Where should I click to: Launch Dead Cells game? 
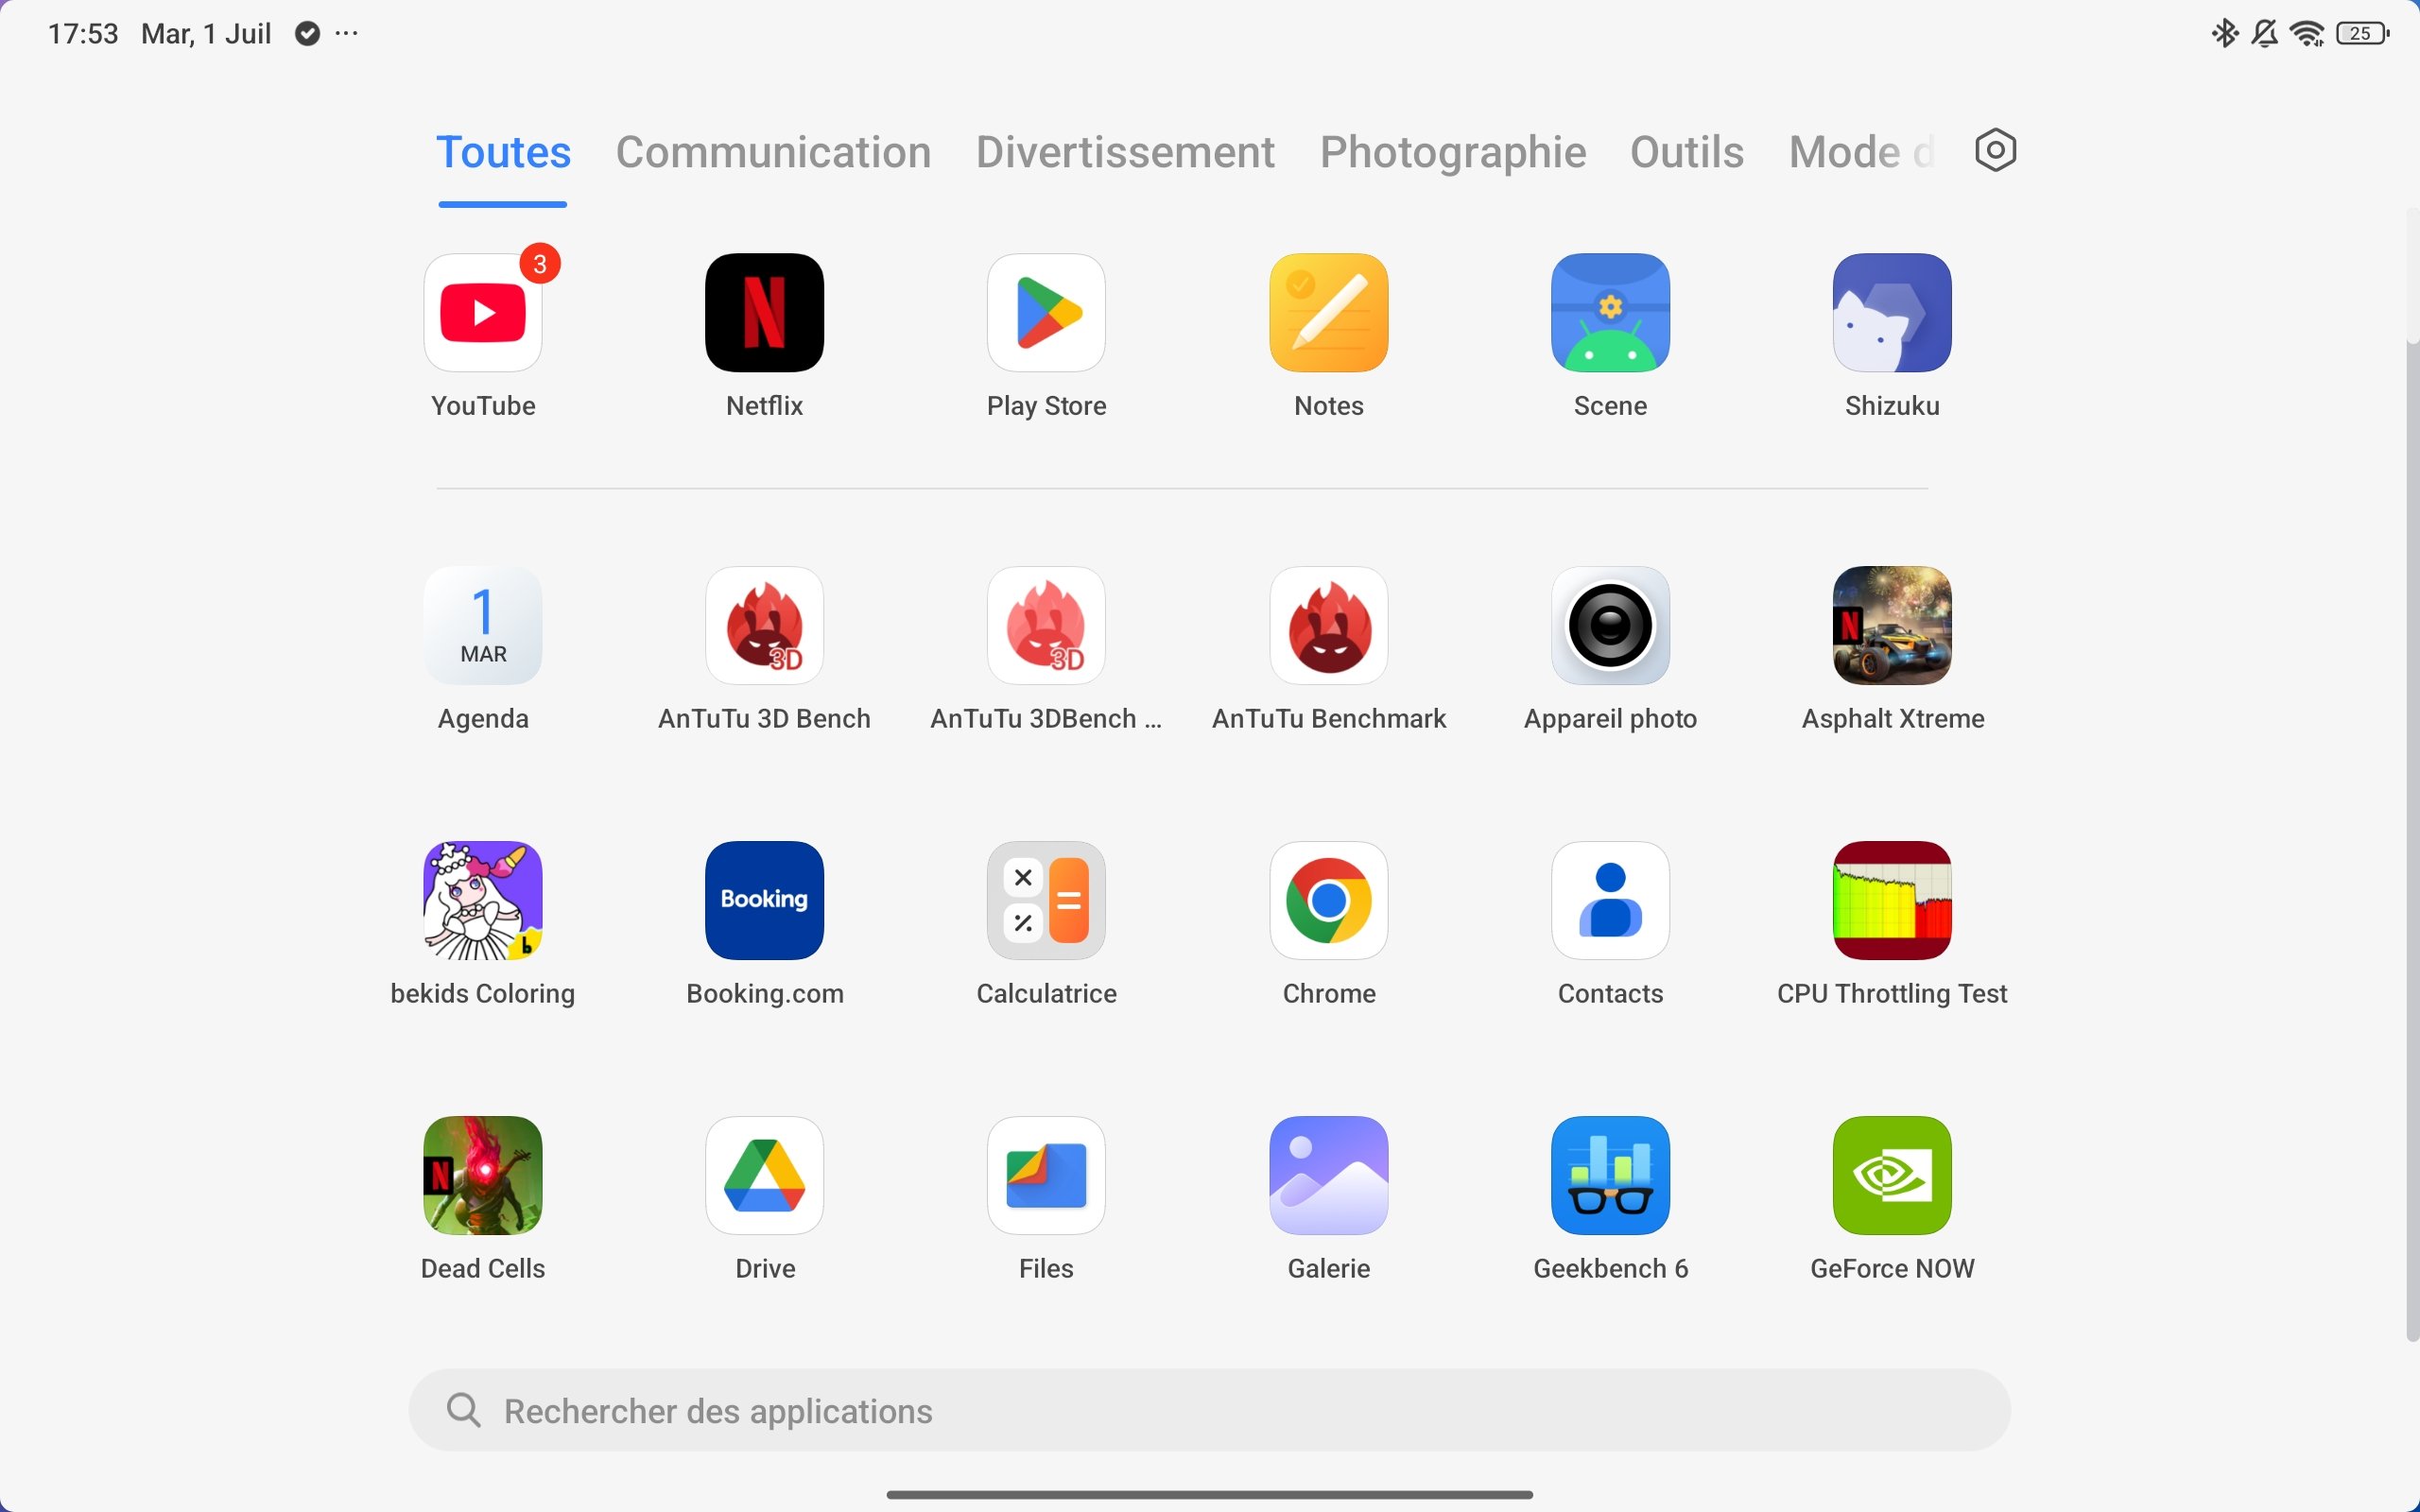483,1176
